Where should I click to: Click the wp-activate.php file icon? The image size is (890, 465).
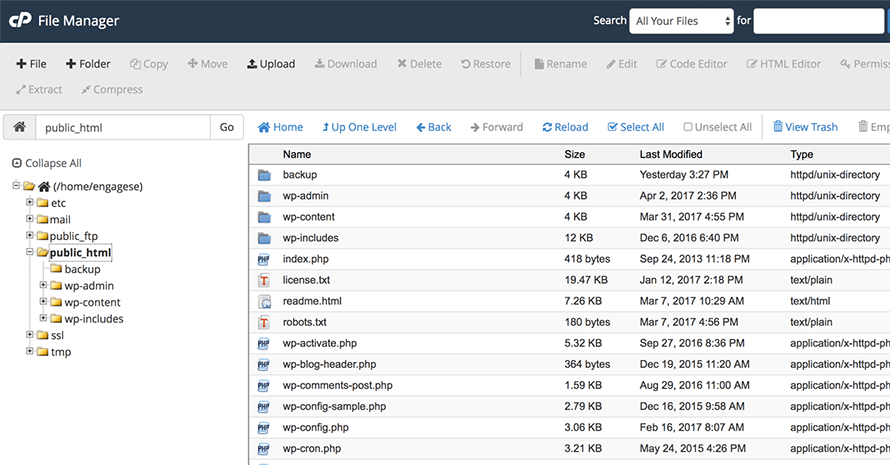(263, 343)
